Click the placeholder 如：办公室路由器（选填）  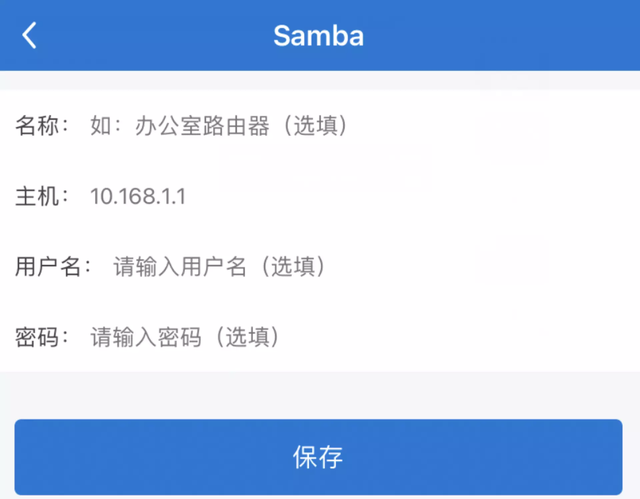tap(220, 125)
